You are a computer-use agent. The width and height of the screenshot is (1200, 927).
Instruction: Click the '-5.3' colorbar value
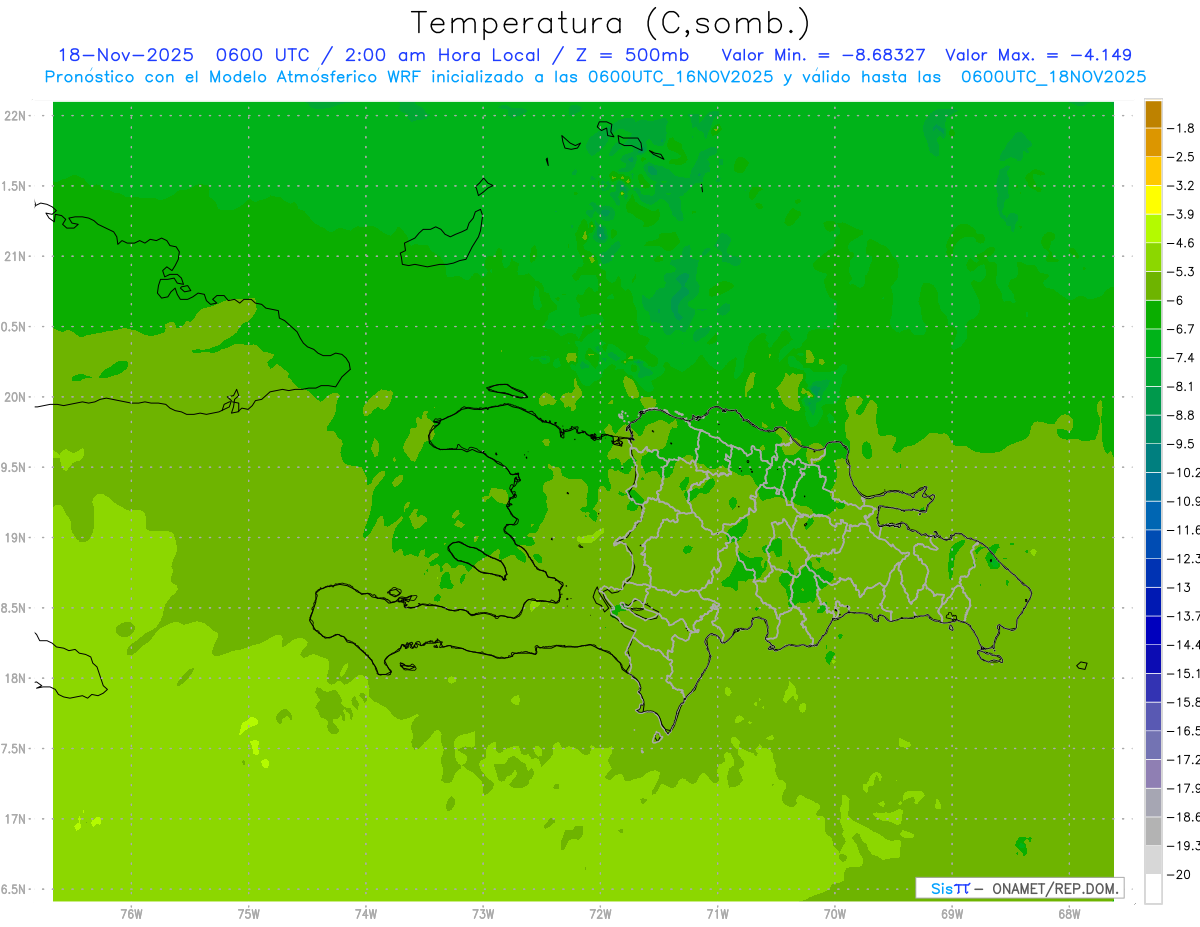(1182, 271)
